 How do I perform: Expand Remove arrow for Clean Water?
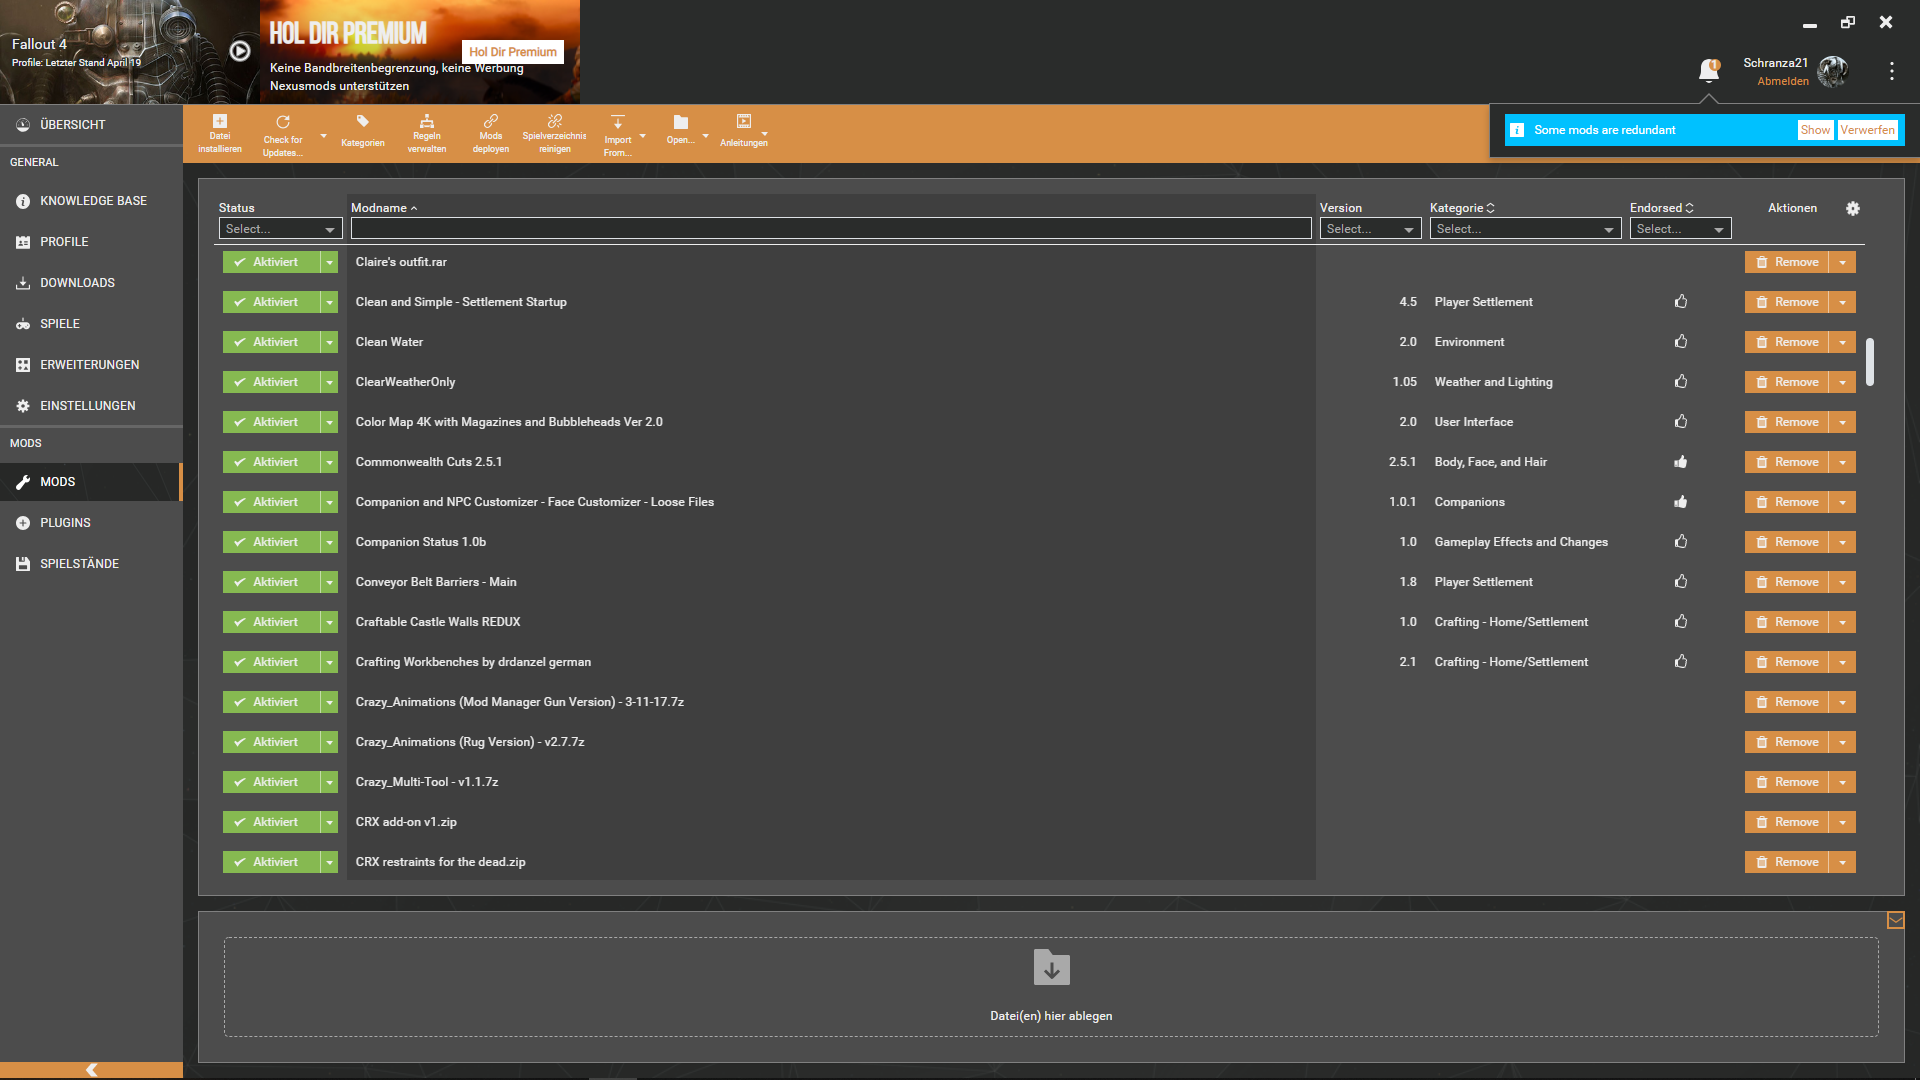pyautogui.click(x=1842, y=342)
